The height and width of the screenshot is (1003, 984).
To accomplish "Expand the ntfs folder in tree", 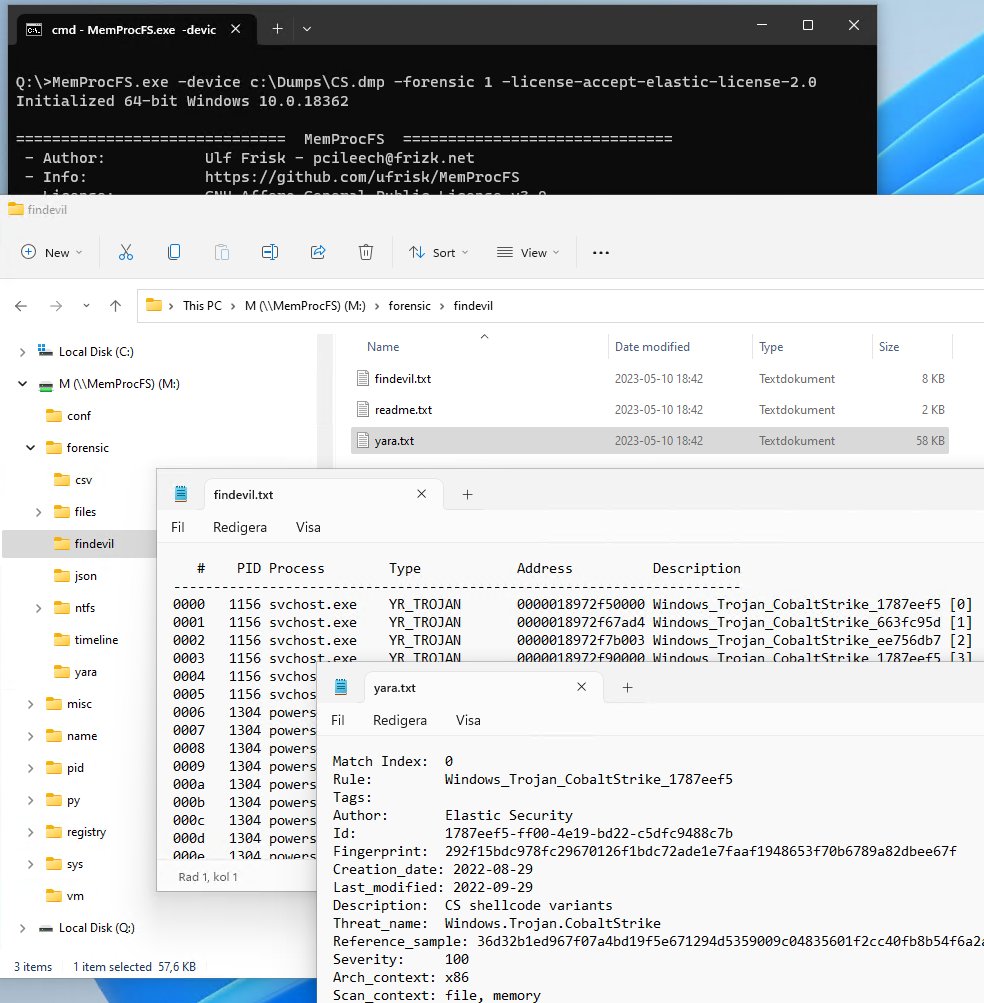I will click(38, 608).
